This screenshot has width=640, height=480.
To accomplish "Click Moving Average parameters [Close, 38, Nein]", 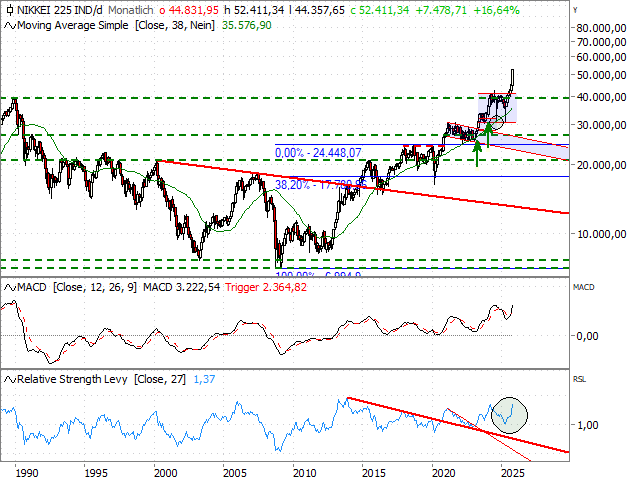I will [x=174, y=26].
